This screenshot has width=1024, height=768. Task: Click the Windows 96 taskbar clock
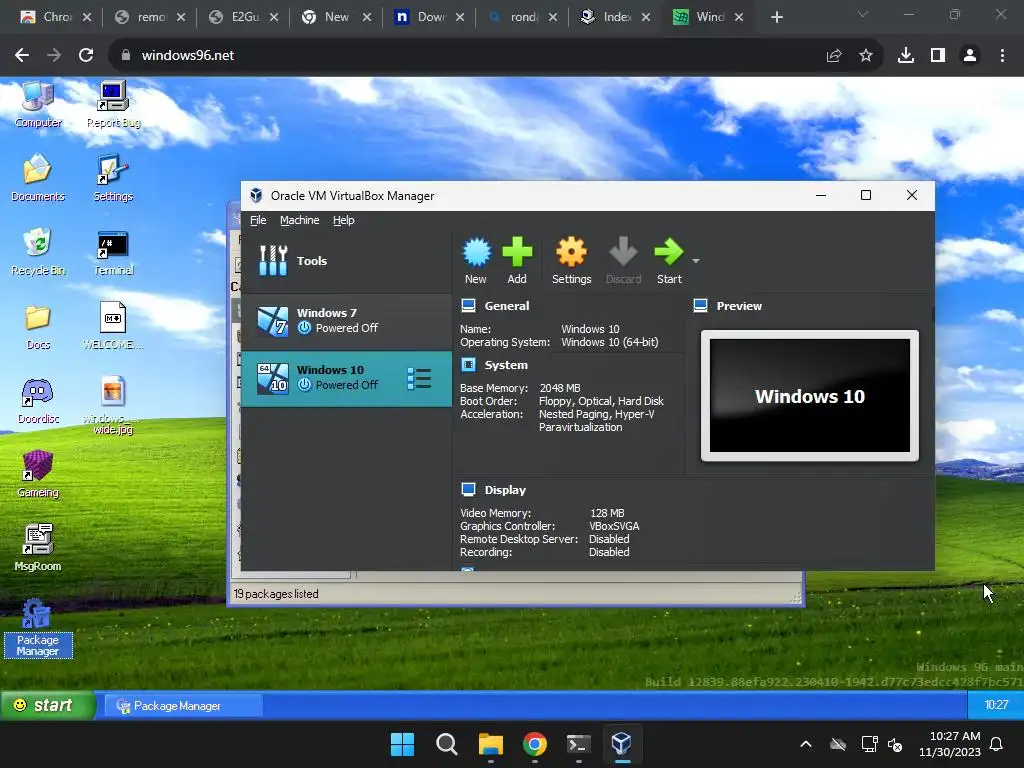996,705
